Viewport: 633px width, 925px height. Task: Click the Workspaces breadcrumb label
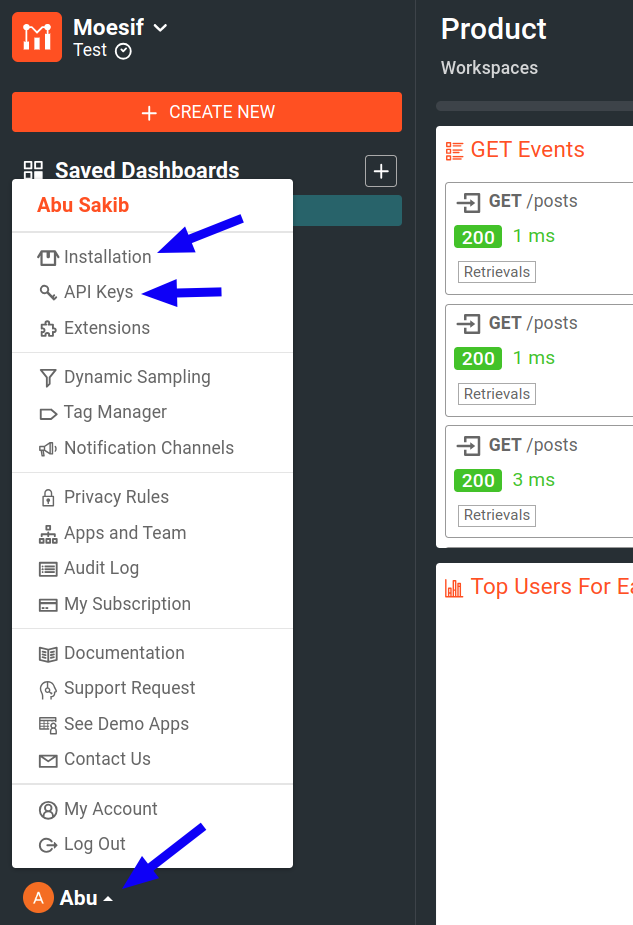coord(489,68)
